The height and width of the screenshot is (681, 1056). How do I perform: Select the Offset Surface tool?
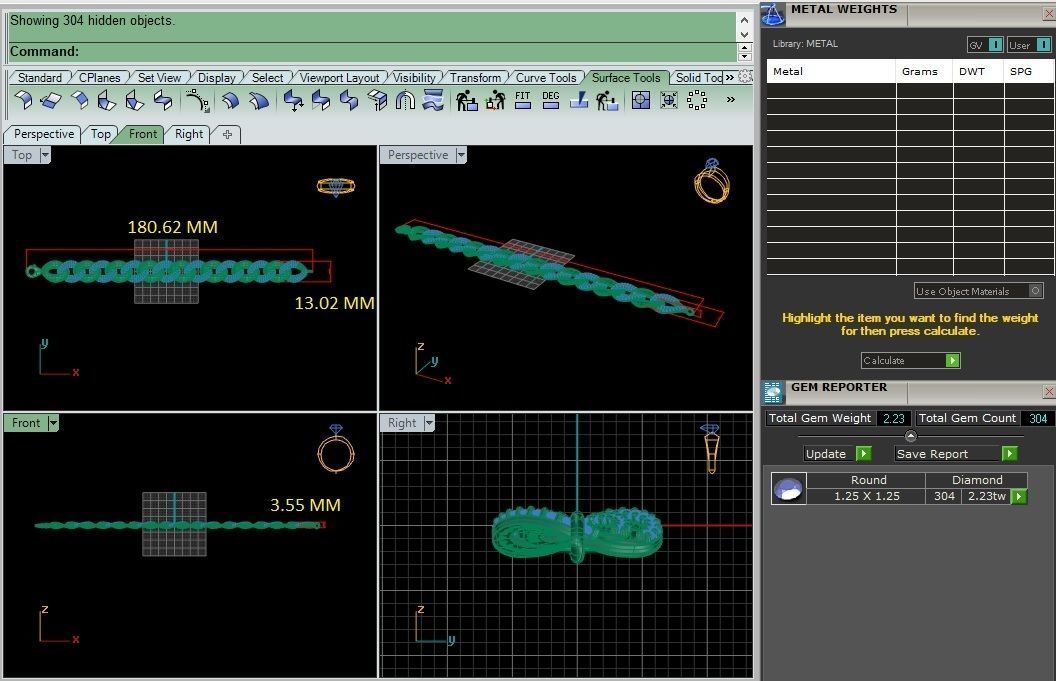click(230, 100)
